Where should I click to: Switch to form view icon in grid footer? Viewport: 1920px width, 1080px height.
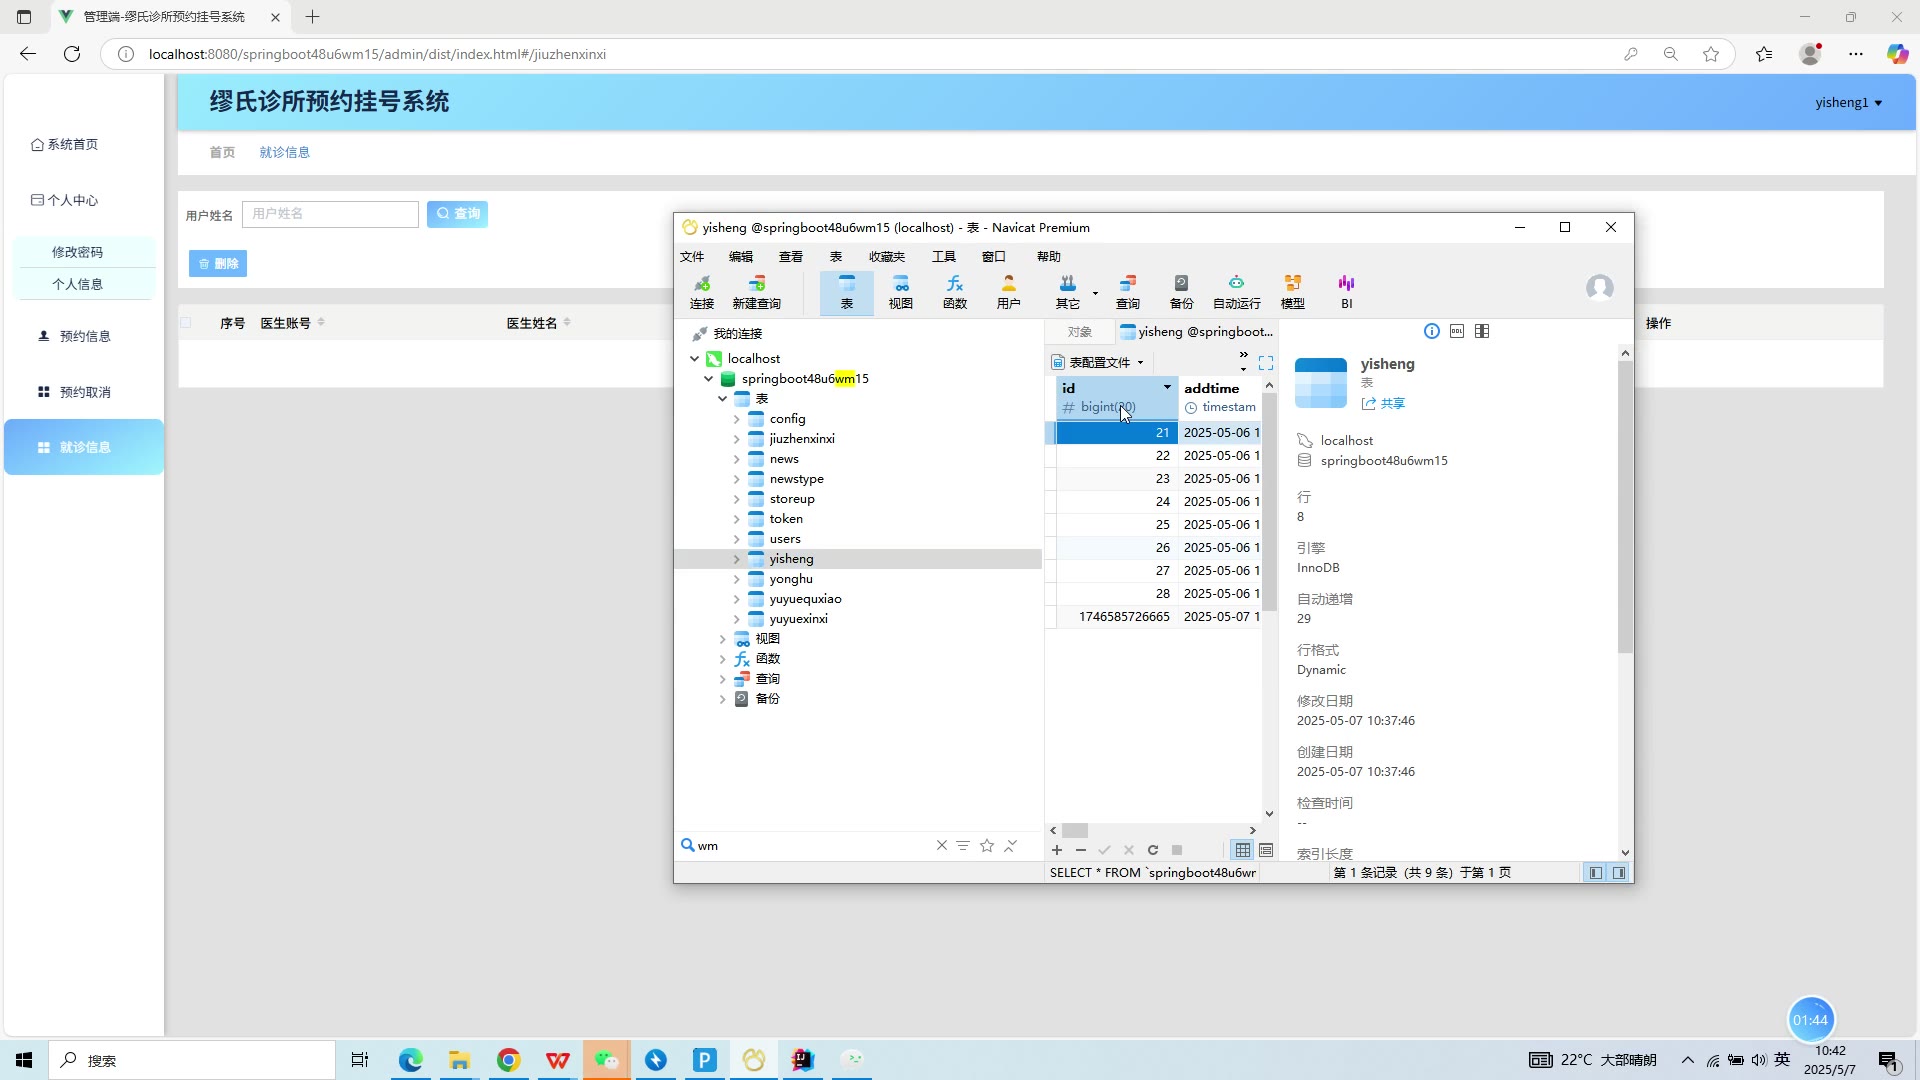pos(1266,850)
